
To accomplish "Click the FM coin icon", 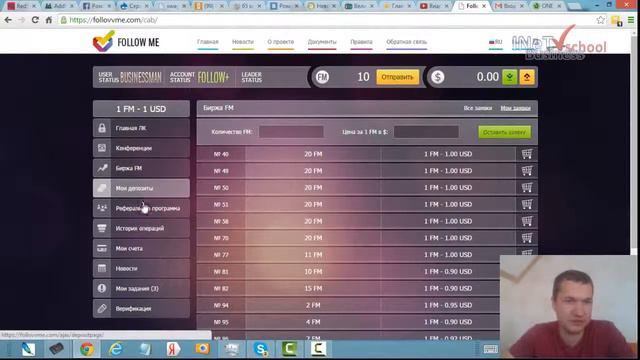I will pos(322,77).
